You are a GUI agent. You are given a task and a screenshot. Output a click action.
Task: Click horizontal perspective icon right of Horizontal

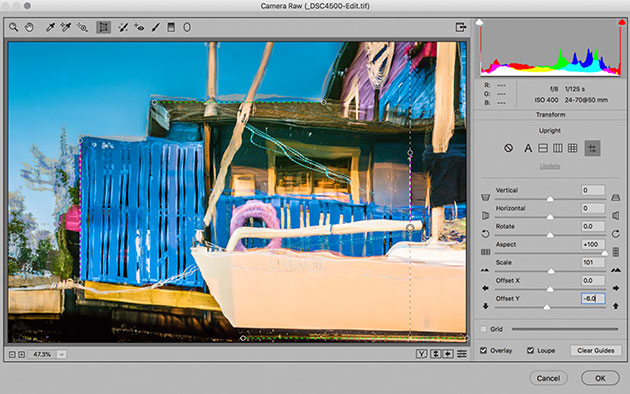pyautogui.click(x=616, y=216)
